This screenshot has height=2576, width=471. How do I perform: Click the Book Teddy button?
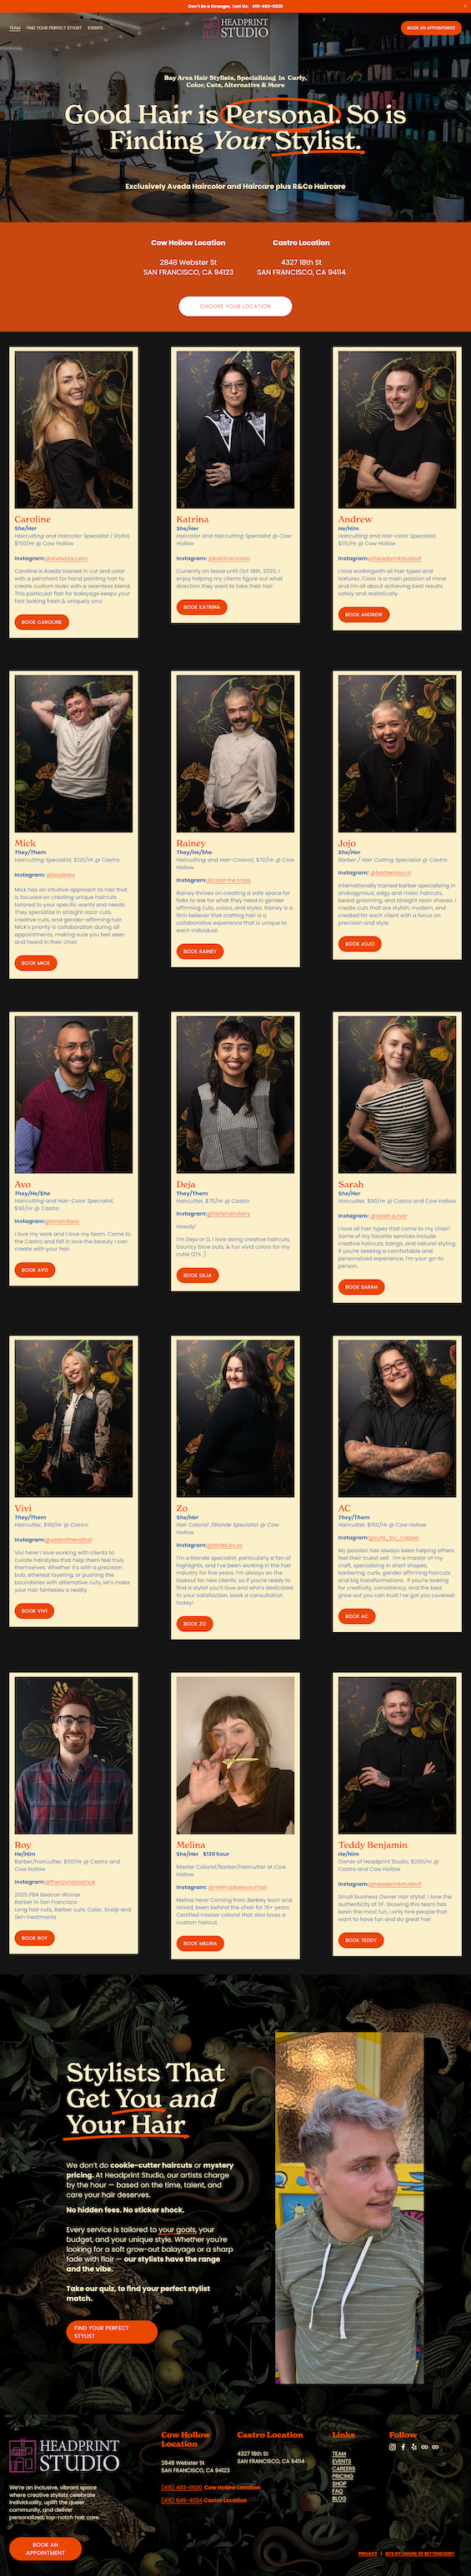[x=361, y=1940]
